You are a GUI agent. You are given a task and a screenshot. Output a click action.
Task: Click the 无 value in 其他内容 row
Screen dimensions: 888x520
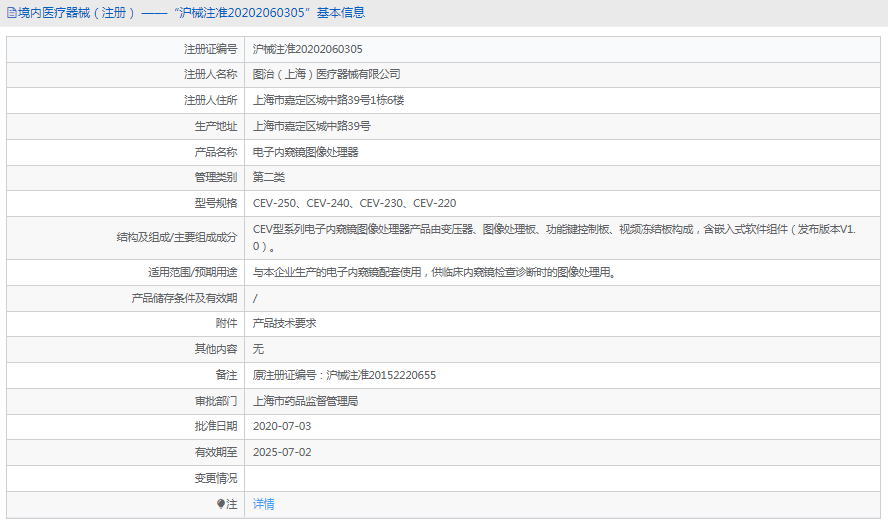pos(258,349)
